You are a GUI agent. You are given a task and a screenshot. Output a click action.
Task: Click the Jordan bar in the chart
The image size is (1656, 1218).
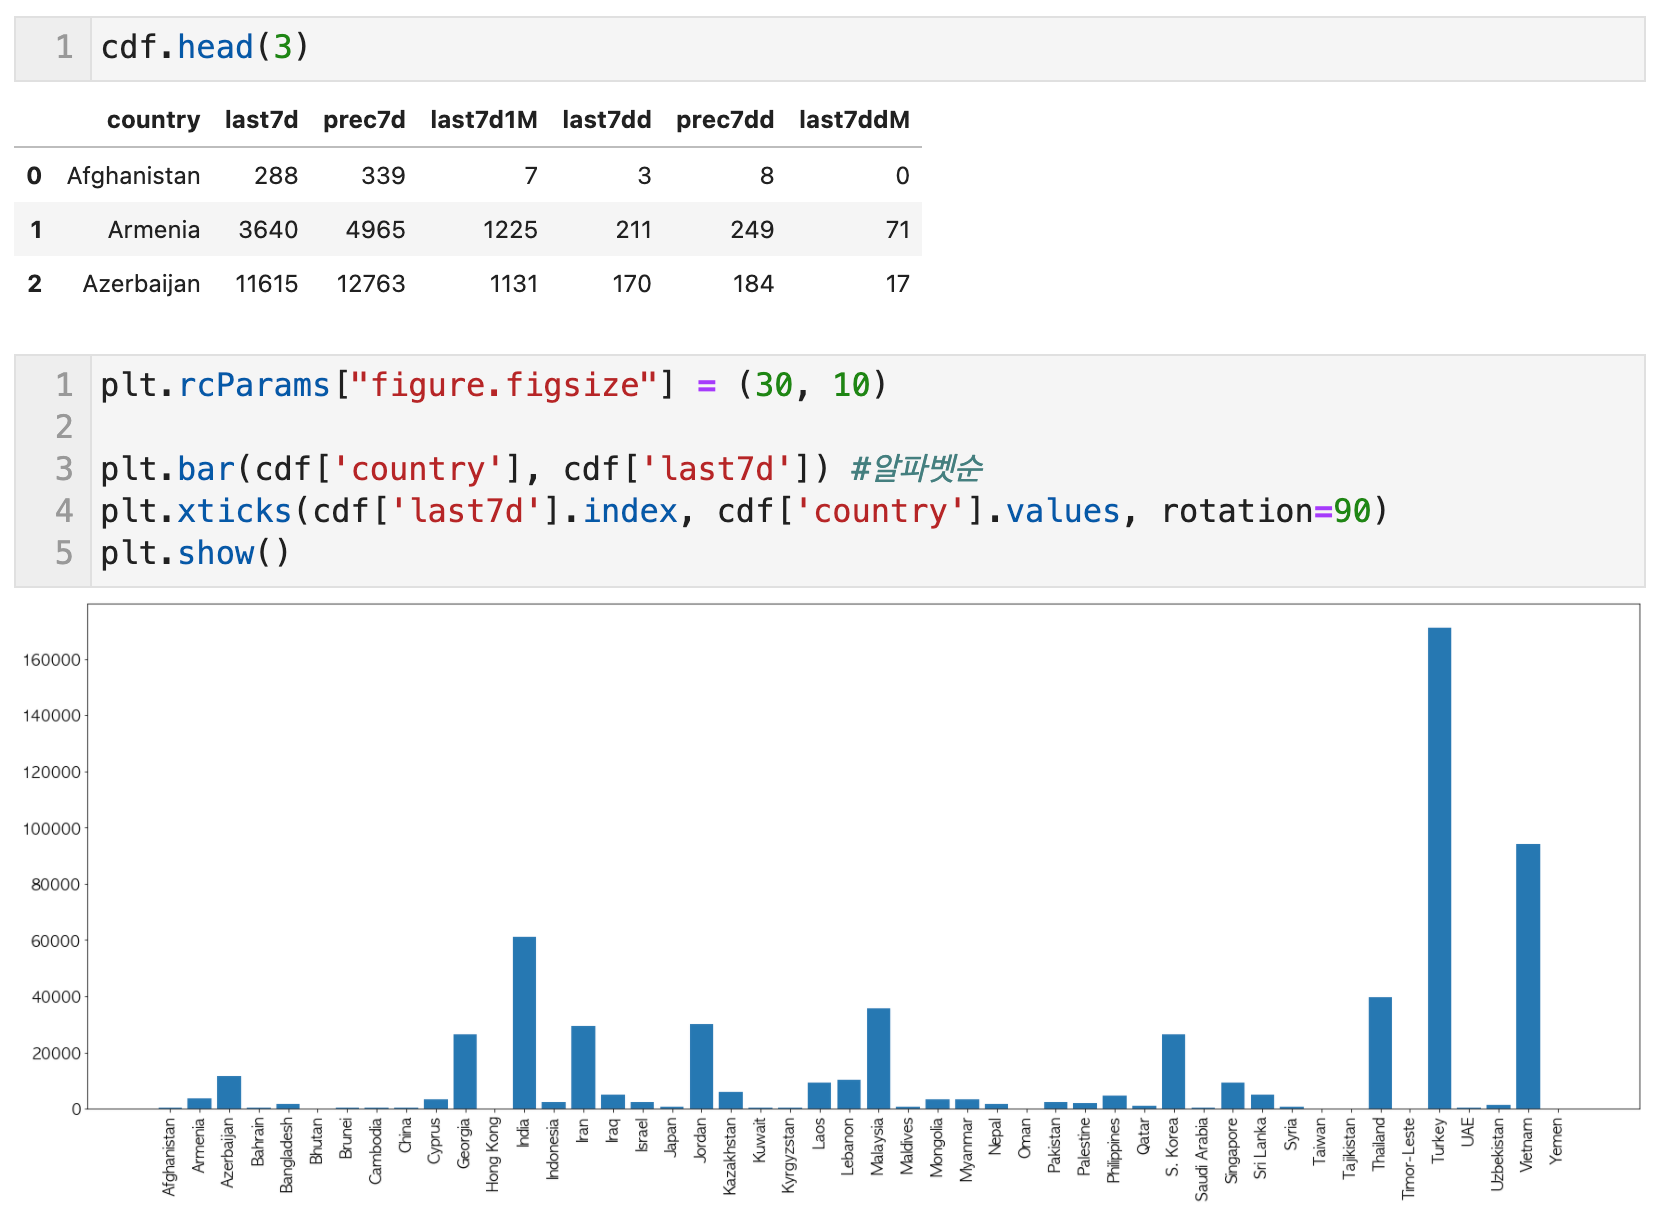tap(701, 1066)
